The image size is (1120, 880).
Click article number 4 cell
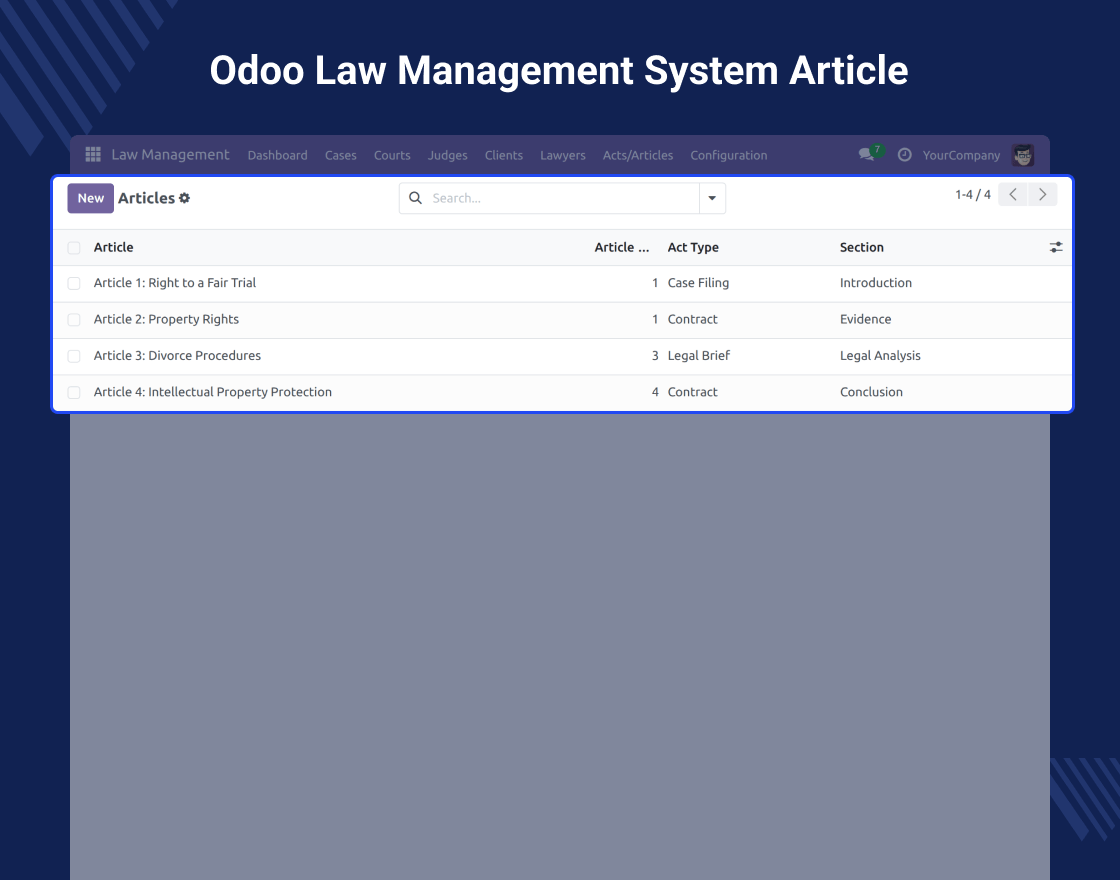click(655, 392)
